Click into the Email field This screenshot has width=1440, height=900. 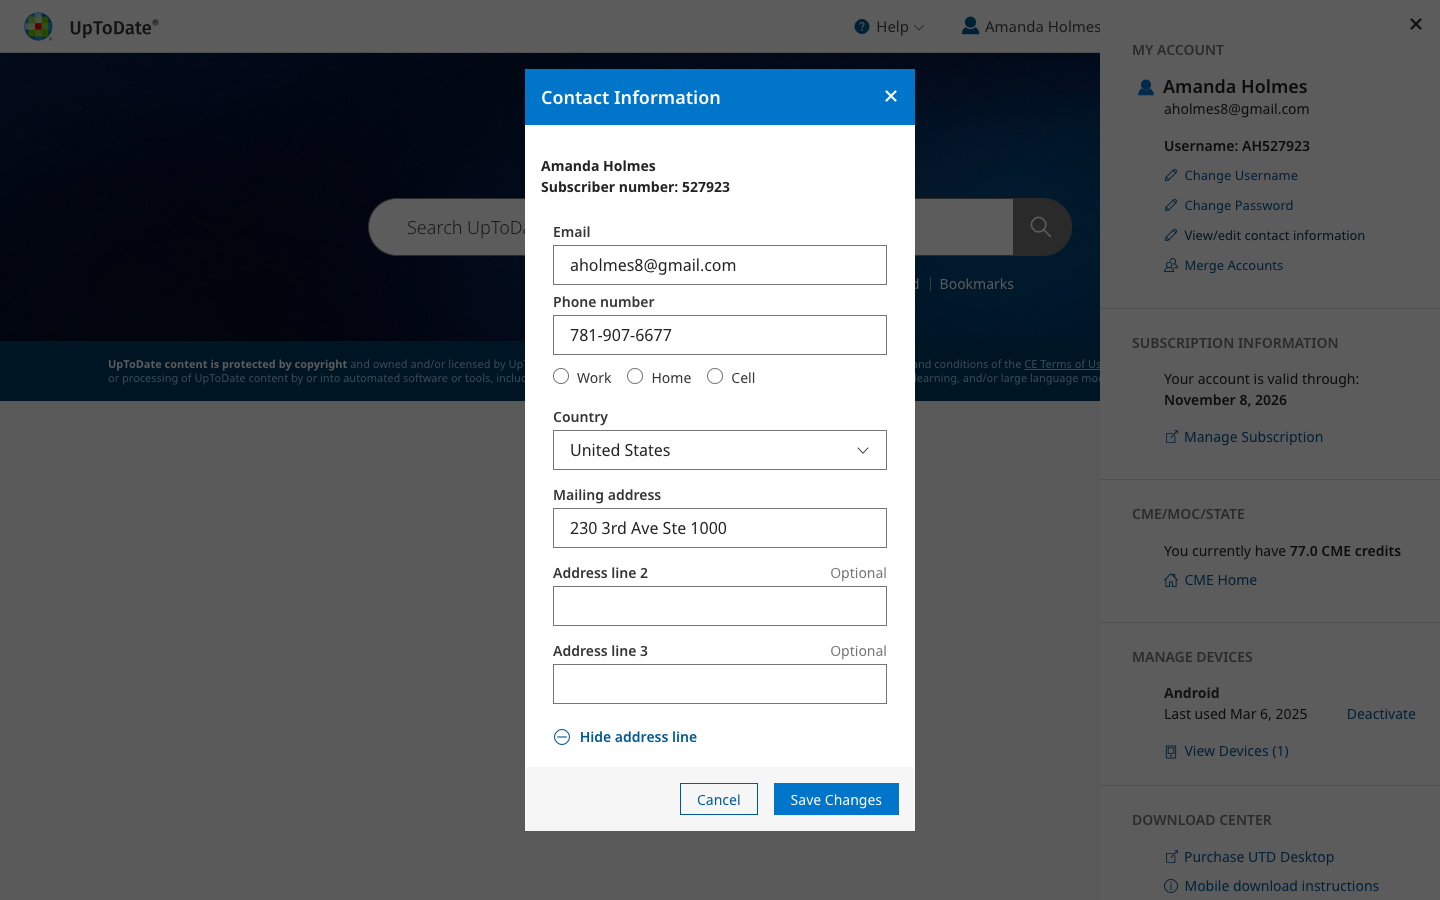(x=720, y=265)
